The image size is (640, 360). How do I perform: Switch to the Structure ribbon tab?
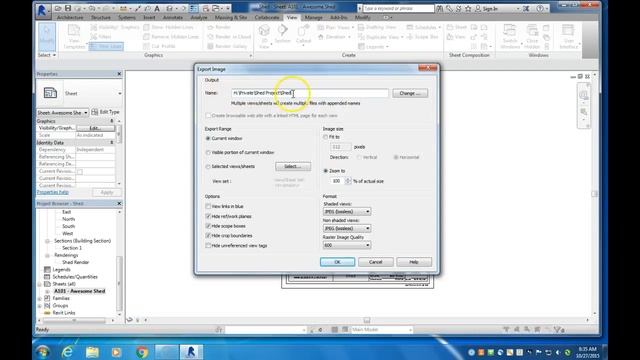point(100,18)
